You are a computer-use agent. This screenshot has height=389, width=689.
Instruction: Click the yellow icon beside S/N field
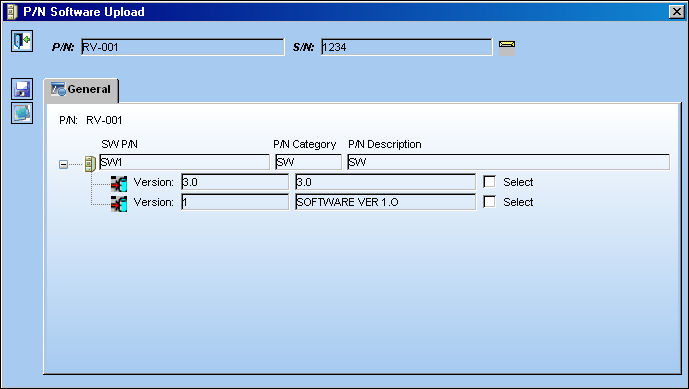(x=507, y=44)
